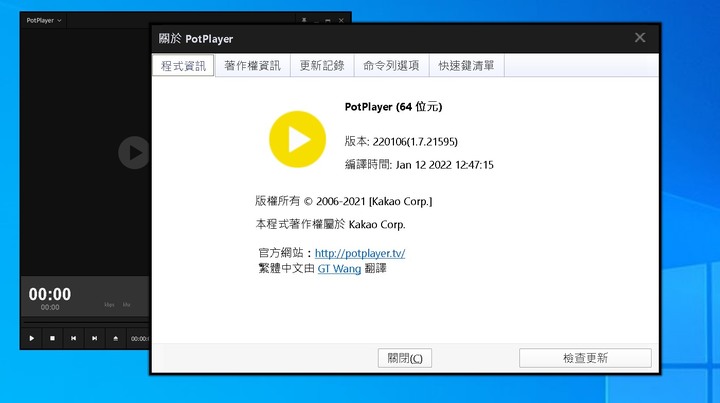This screenshot has width=720, height=403.
Task: Click the PotPlayer (64 位元) heading
Action: pyautogui.click(x=393, y=106)
